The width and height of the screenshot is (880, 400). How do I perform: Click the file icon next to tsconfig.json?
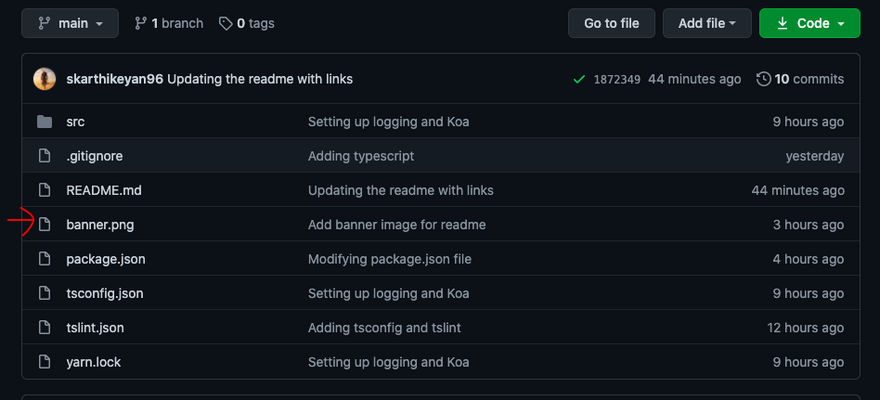[44, 293]
